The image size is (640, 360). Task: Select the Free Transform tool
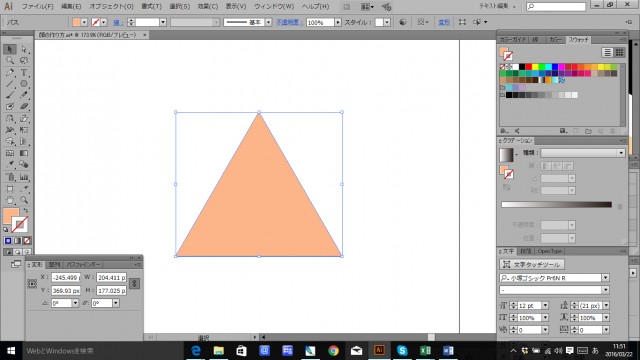24,130
